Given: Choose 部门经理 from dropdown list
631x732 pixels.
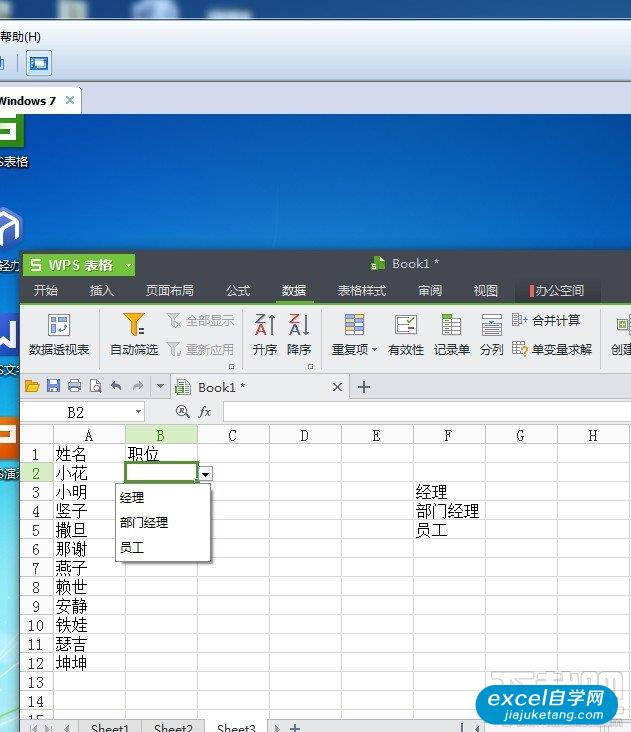Looking at the screenshot, I should tap(163, 522).
